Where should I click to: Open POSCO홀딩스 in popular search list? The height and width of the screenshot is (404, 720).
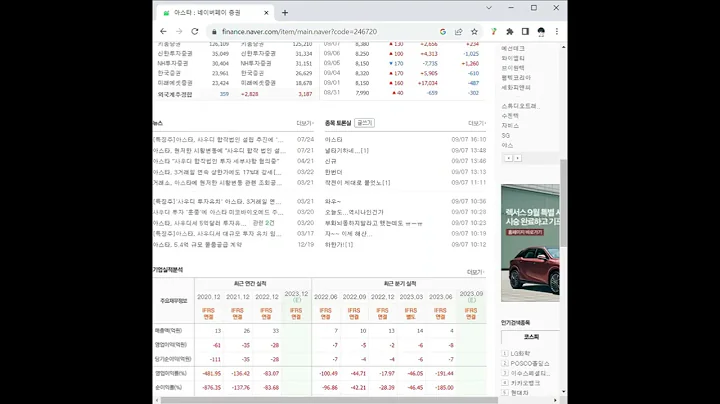[530, 363]
